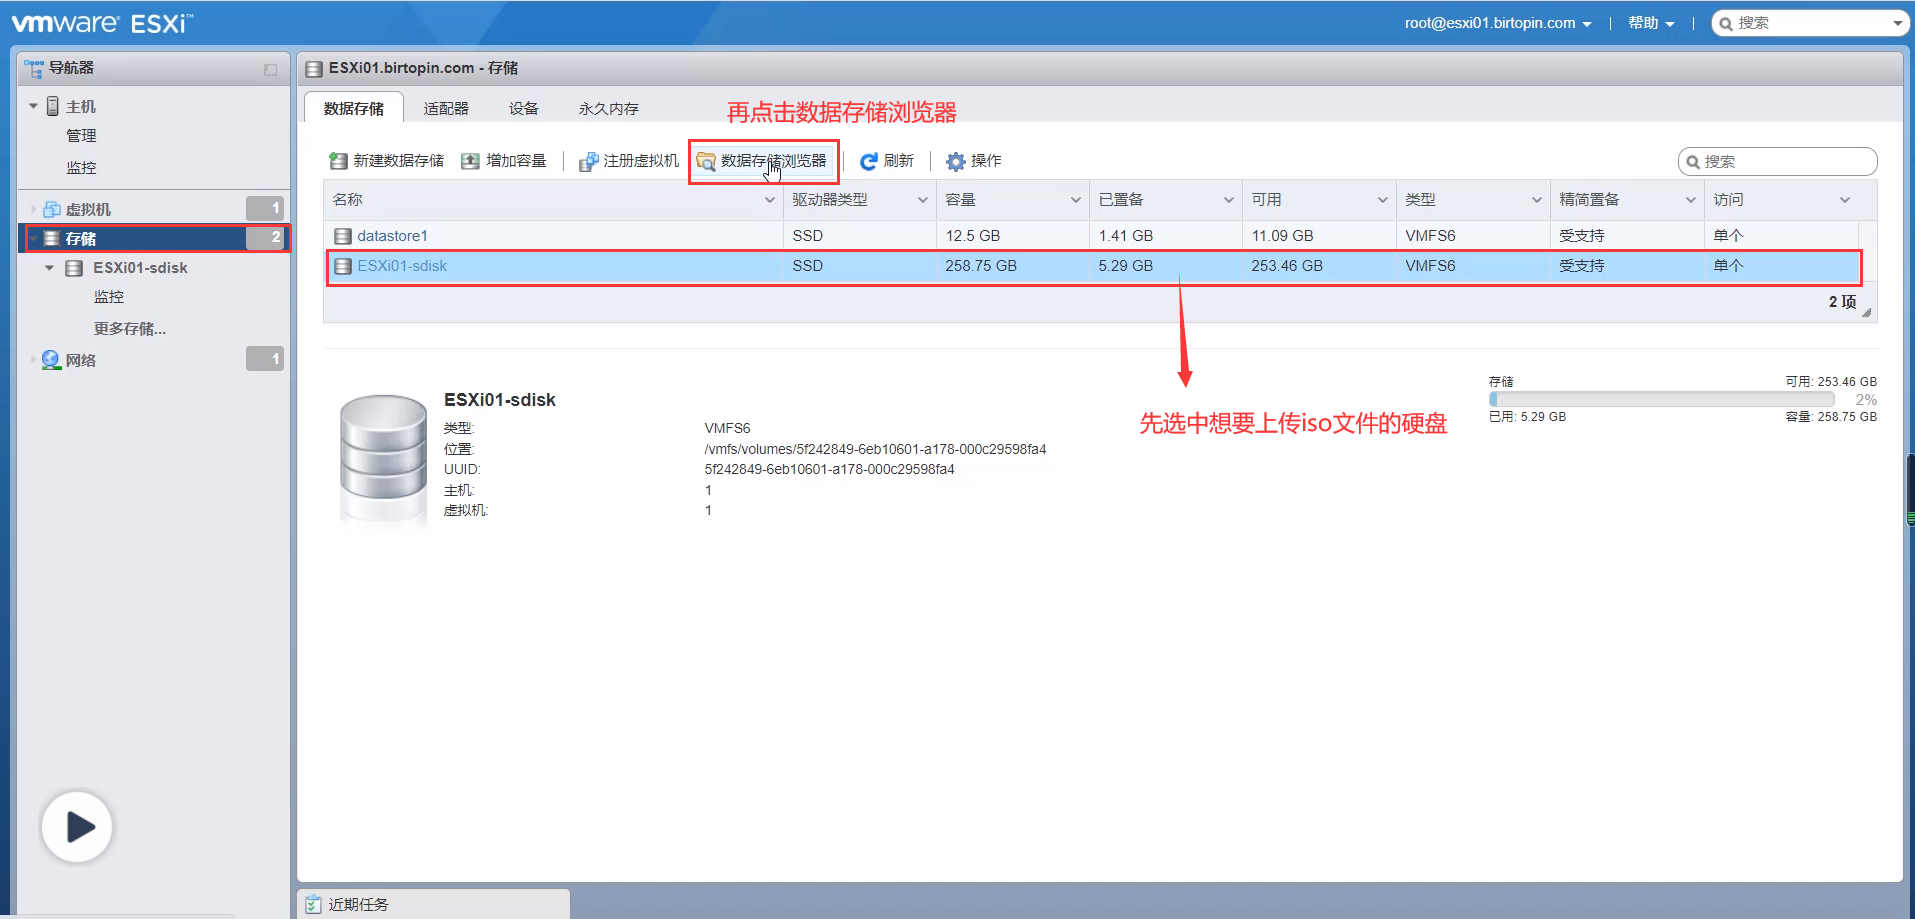
Task: Open the root@esxi01.birtopin.com user dropdown
Action: (x=1498, y=23)
